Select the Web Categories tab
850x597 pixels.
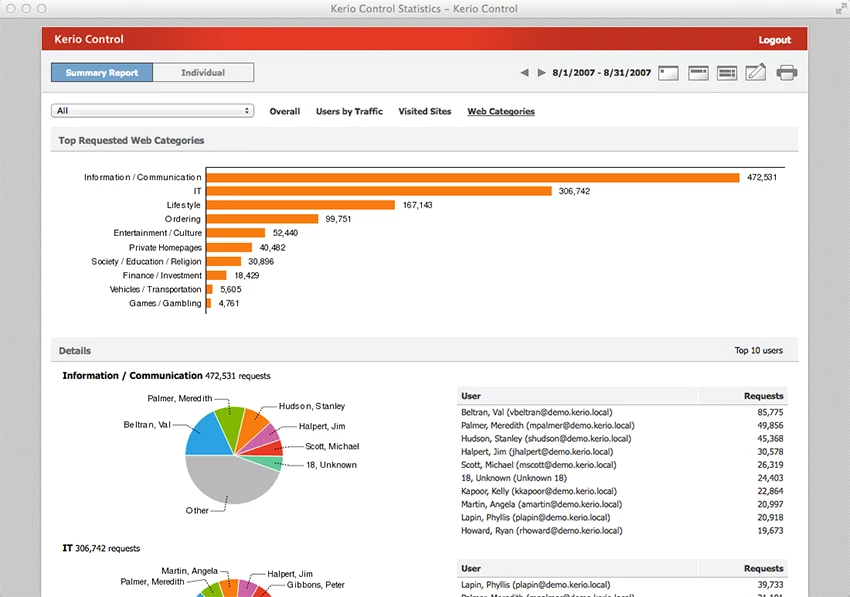500,112
